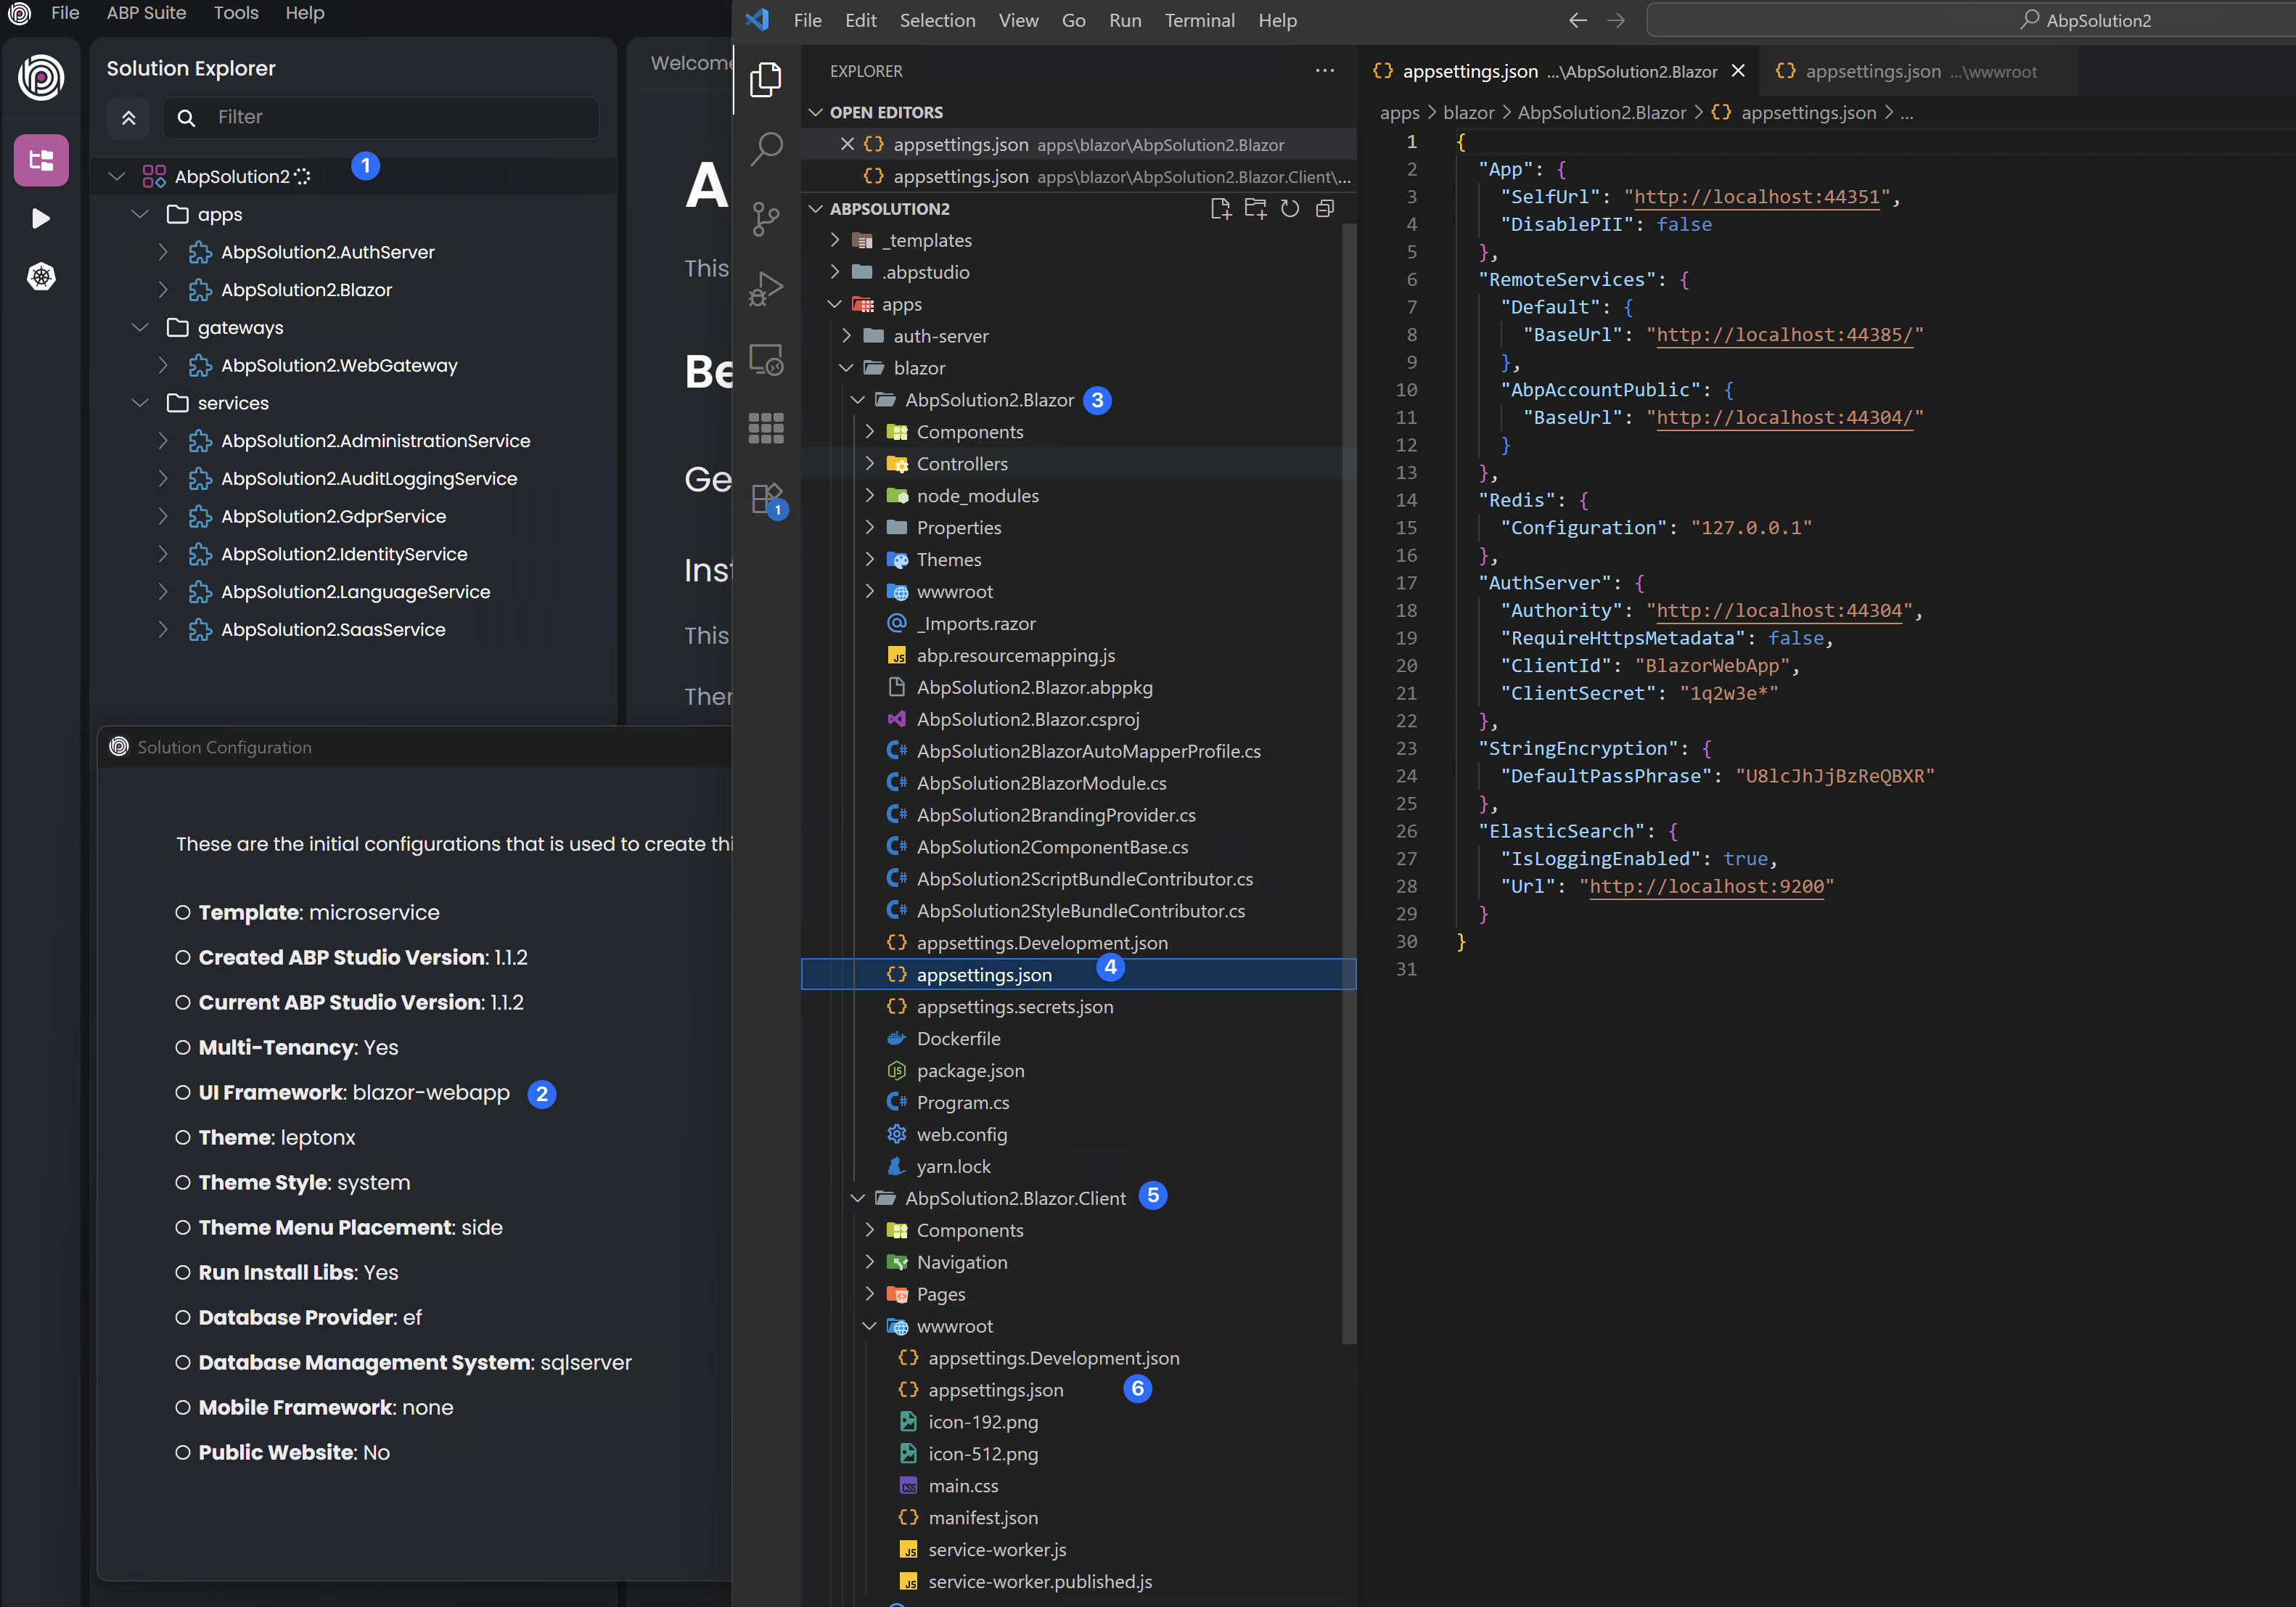Viewport: 2296px width, 1607px height.
Task: Collapse AbpSolution2.Blazor.Client folder
Action: click(x=858, y=1198)
